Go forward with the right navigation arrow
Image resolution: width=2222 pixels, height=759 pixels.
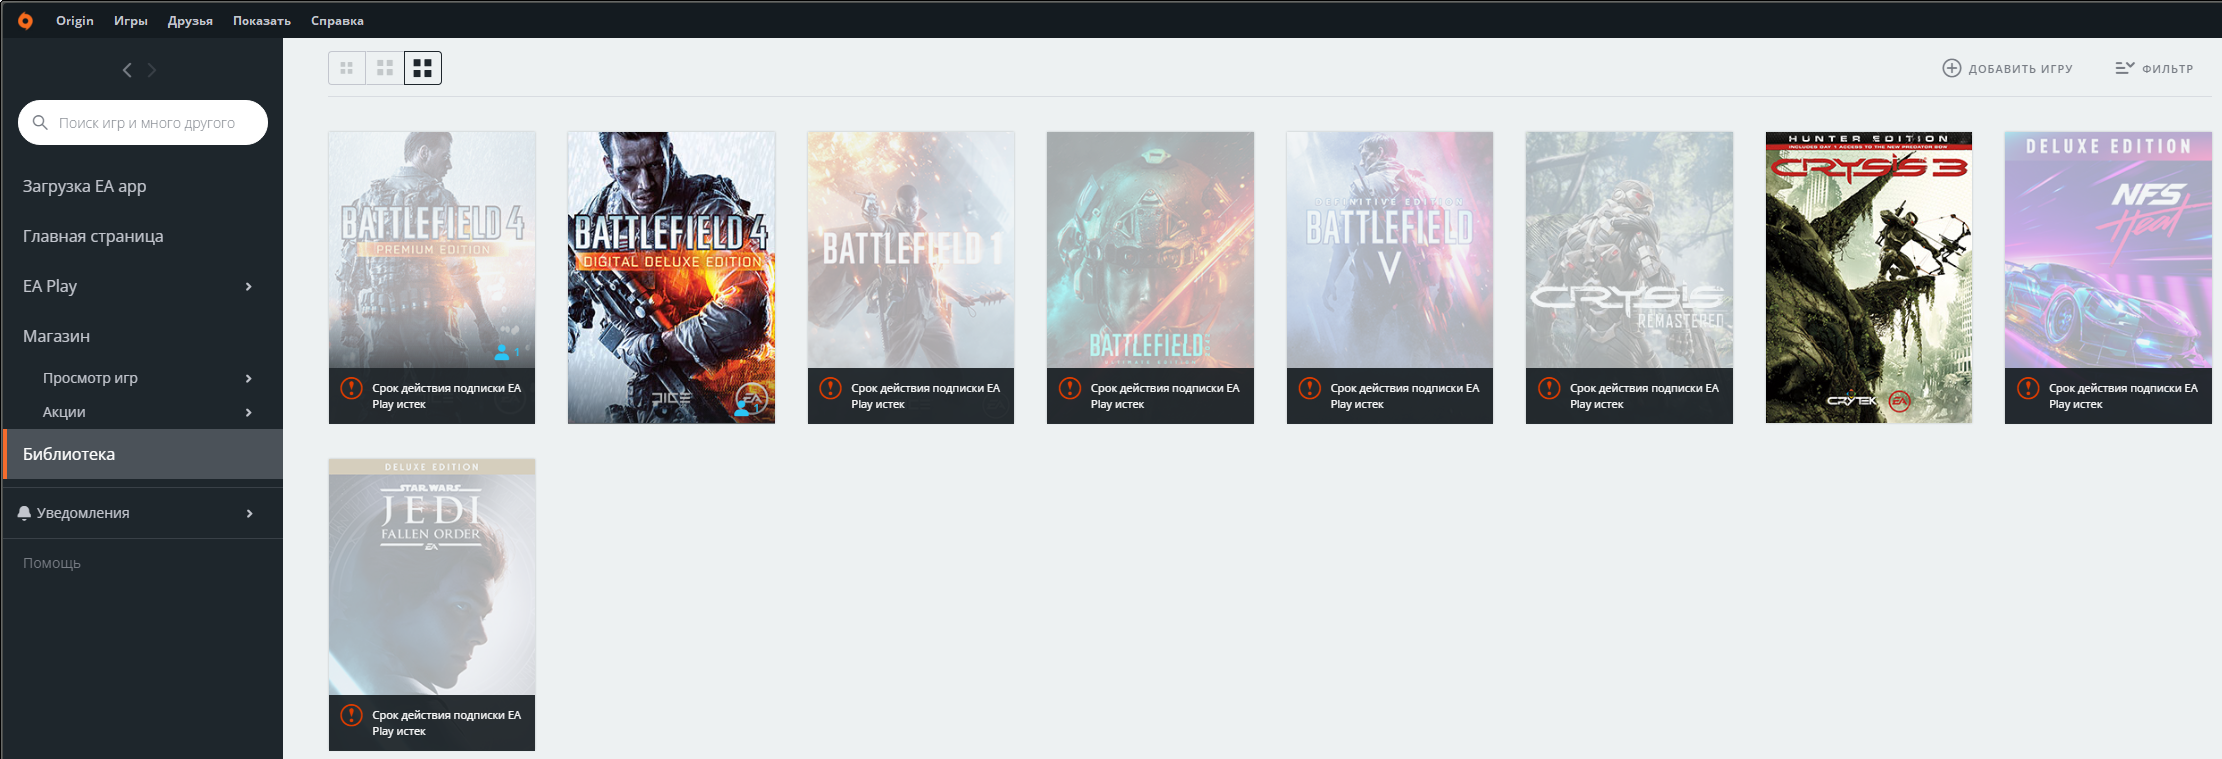[152, 70]
